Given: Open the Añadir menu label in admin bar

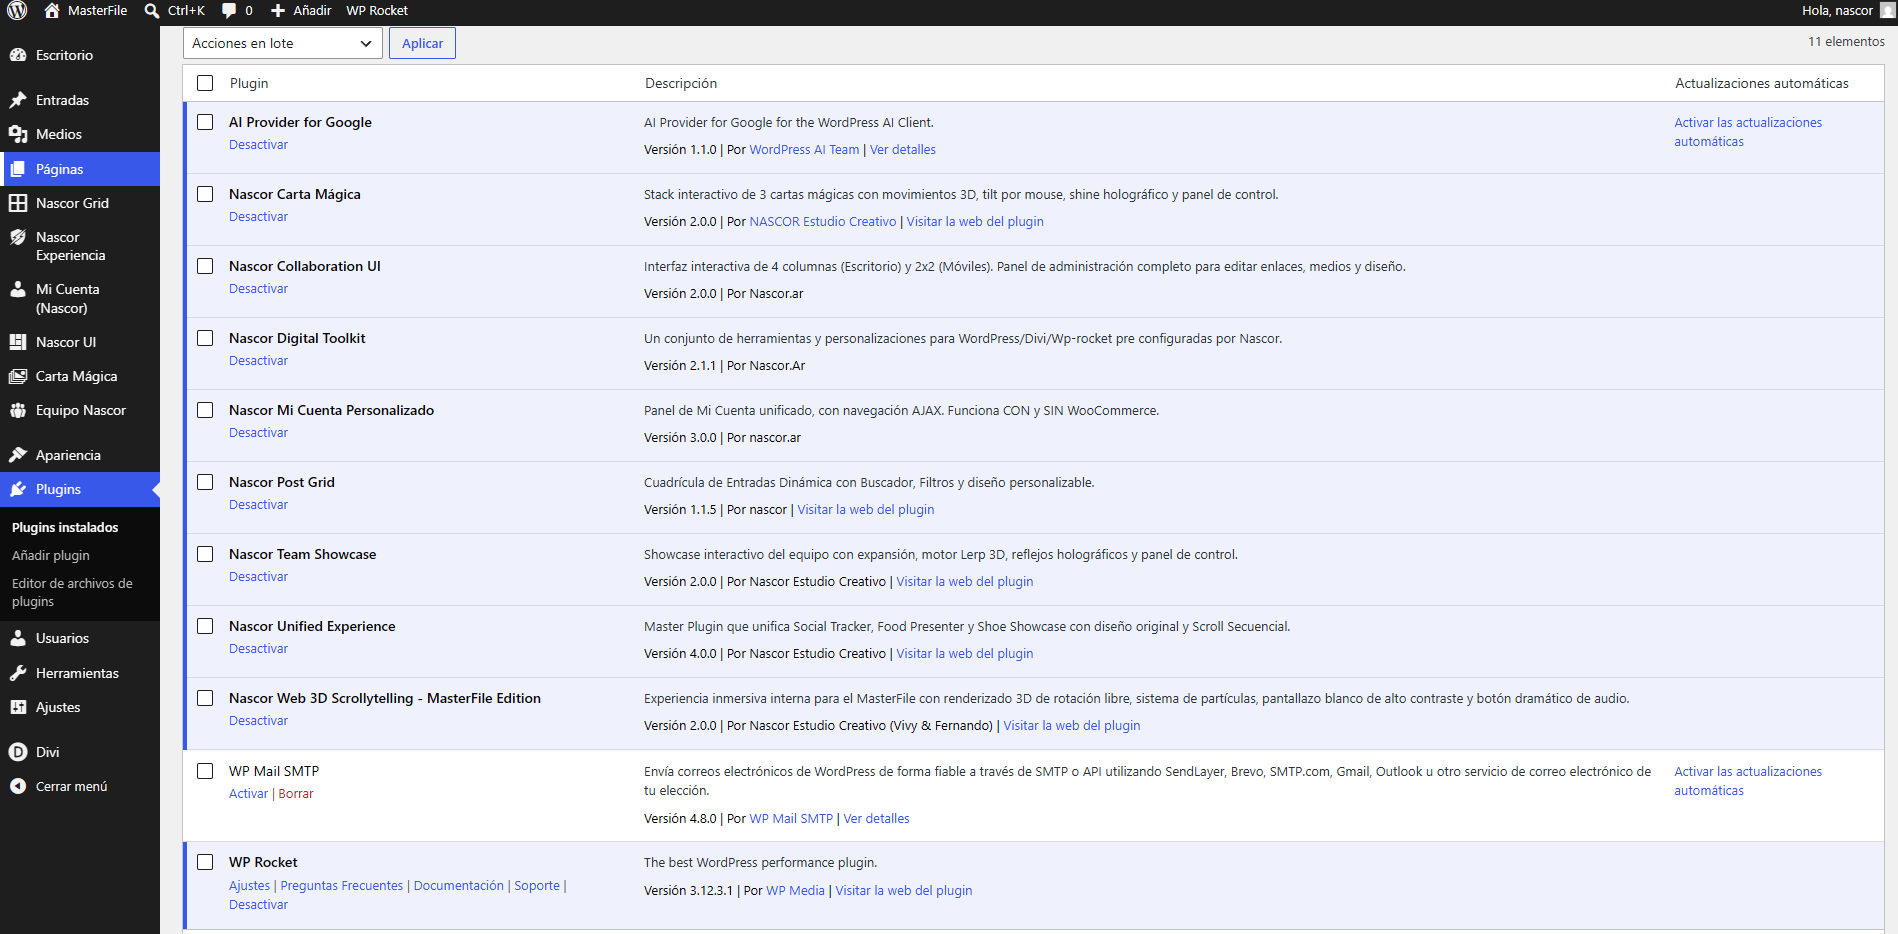Looking at the screenshot, I should (x=312, y=11).
